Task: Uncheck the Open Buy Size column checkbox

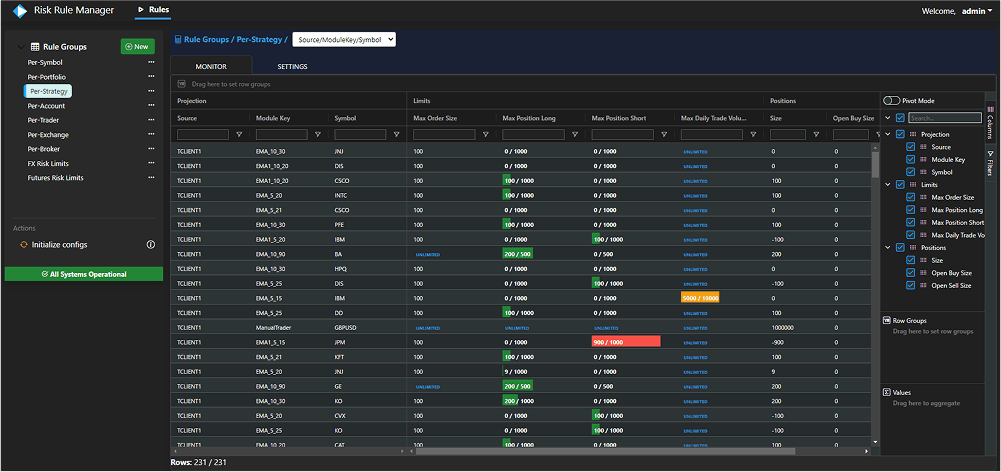Action: (x=910, y=273)
